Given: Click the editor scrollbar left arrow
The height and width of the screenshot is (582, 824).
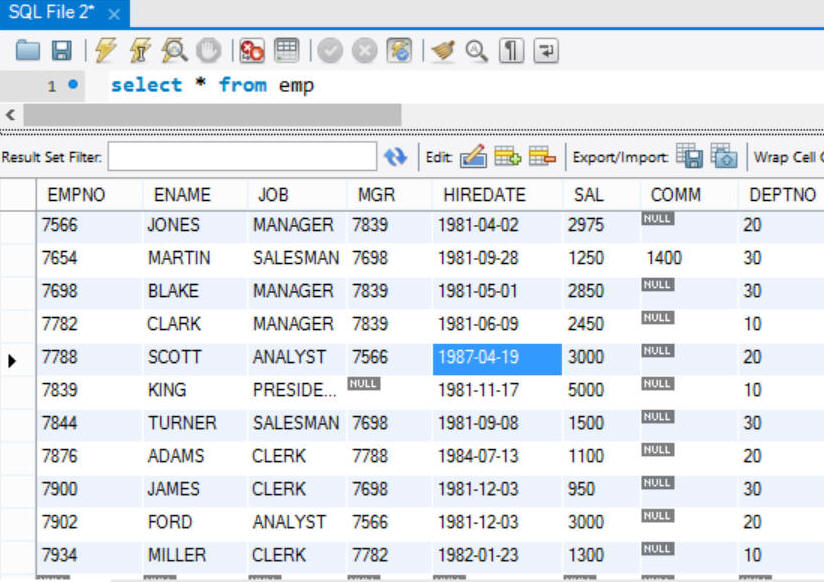Looking at the screenshot, I should [x=11, y=115].
